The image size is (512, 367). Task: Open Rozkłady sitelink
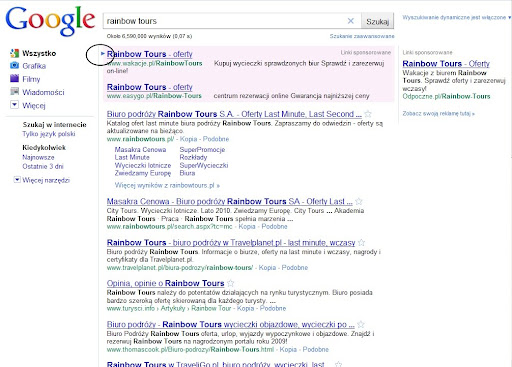click(193, 157)
